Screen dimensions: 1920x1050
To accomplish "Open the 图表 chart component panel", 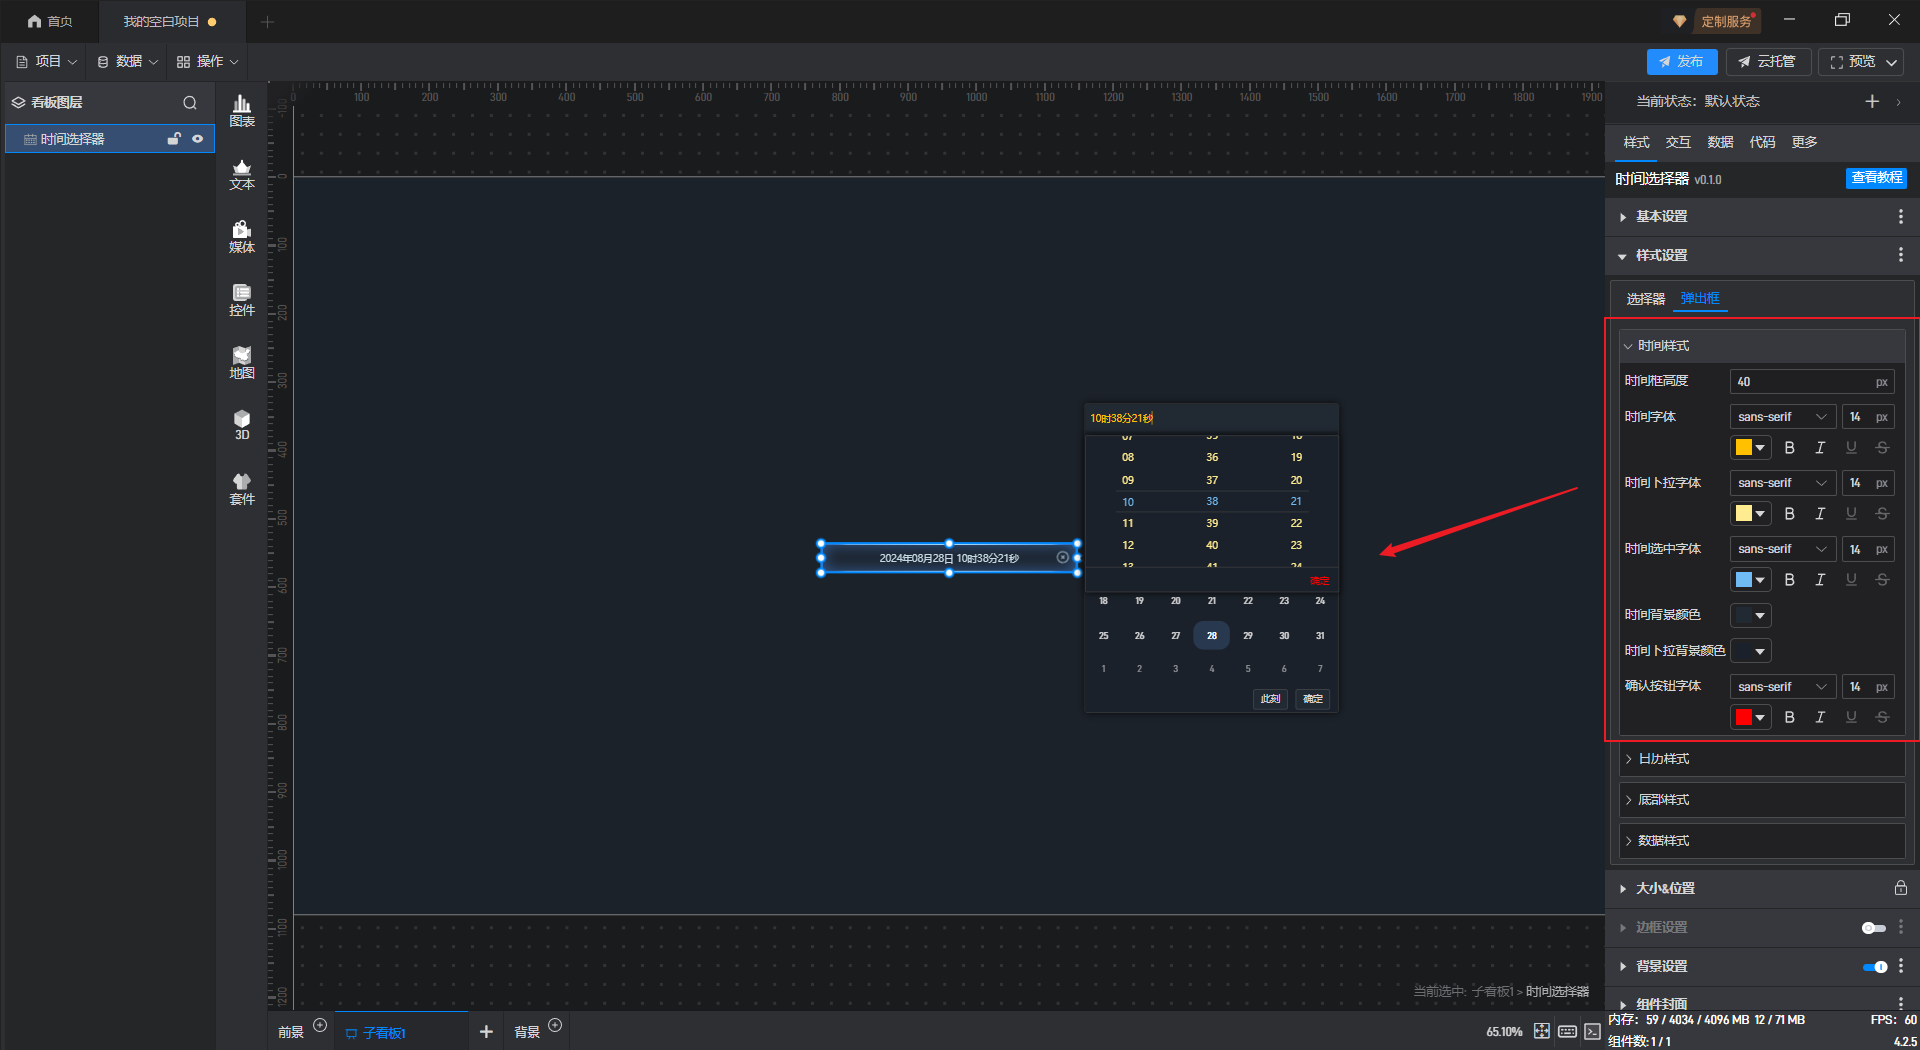I will click(x=242, y=111).
